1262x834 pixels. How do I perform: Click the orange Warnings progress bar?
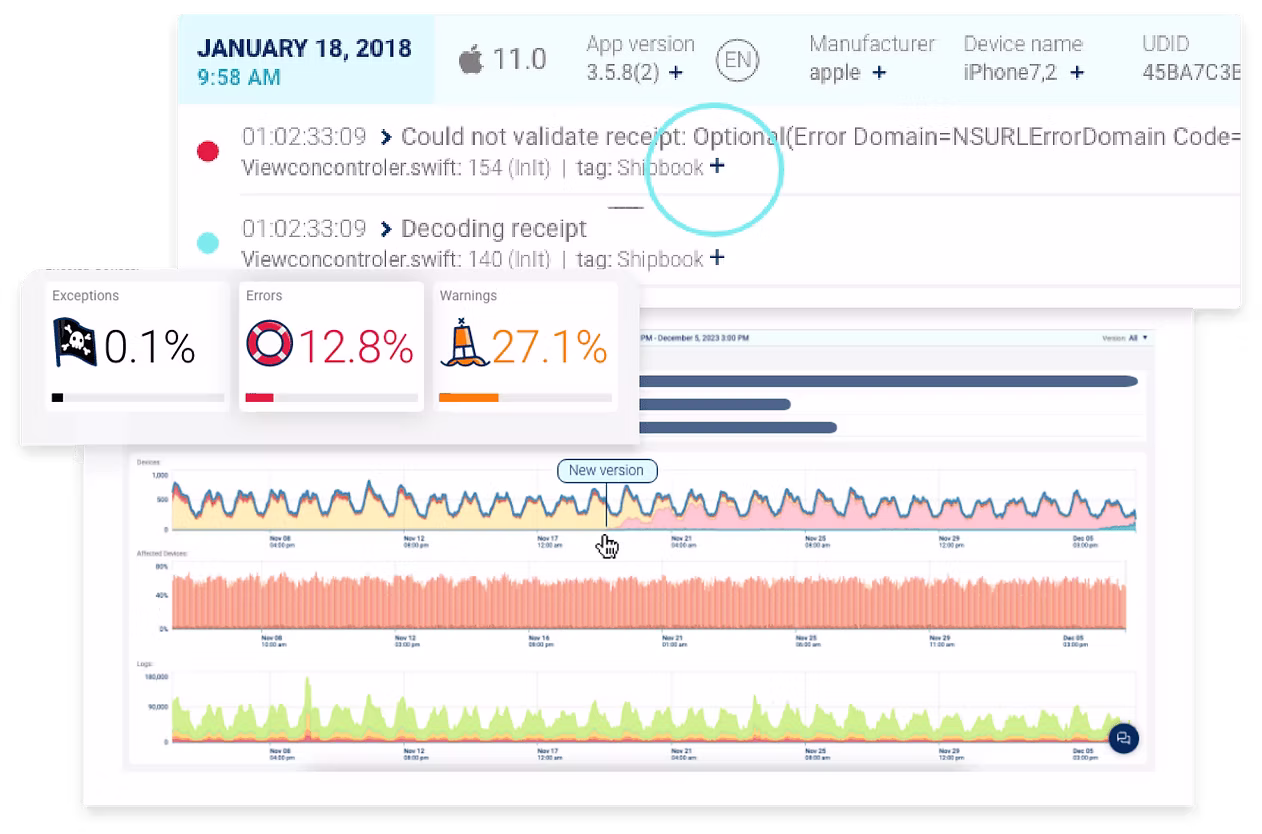(x=471, y=398)
